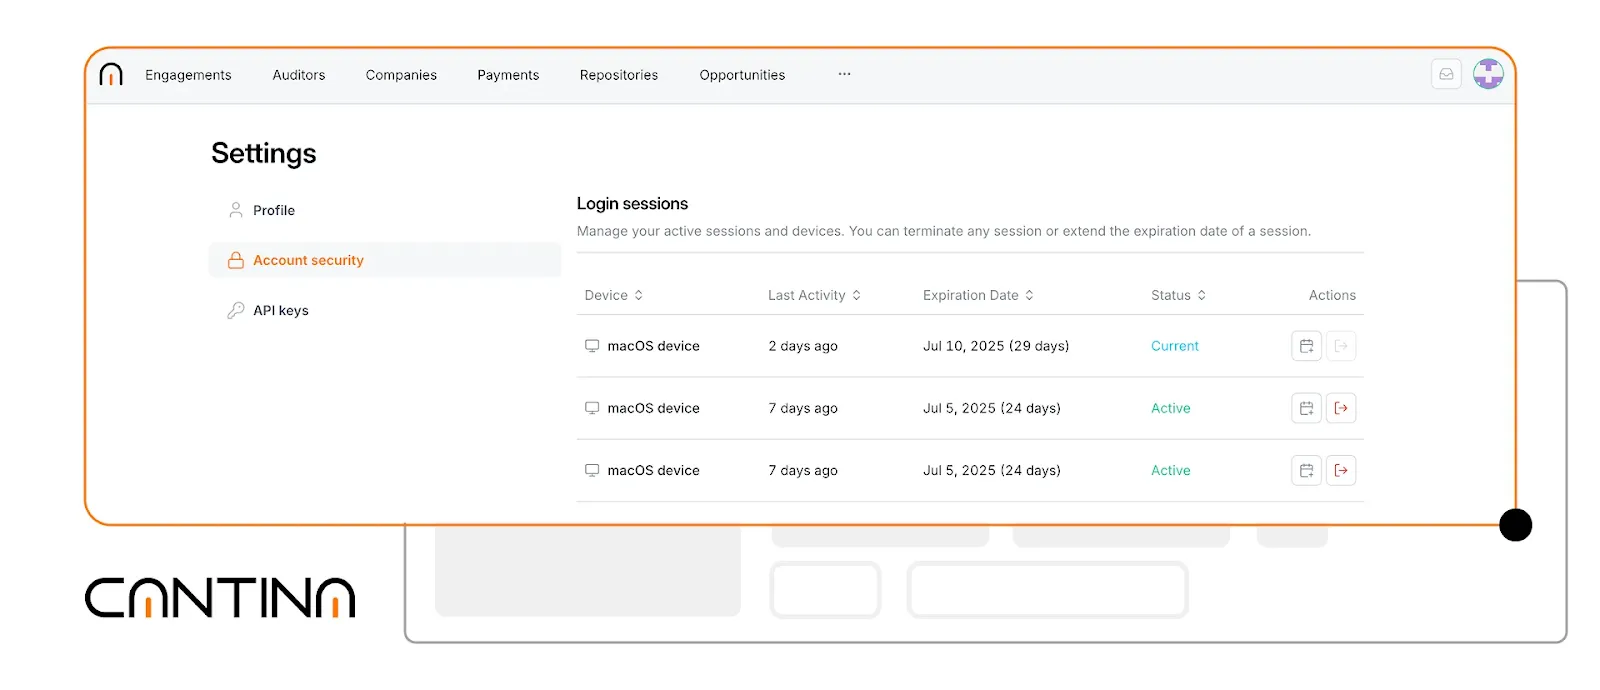1600x690 pixels.
Task: Sort sessions by Last Activity column
Action: coord(814,295)
